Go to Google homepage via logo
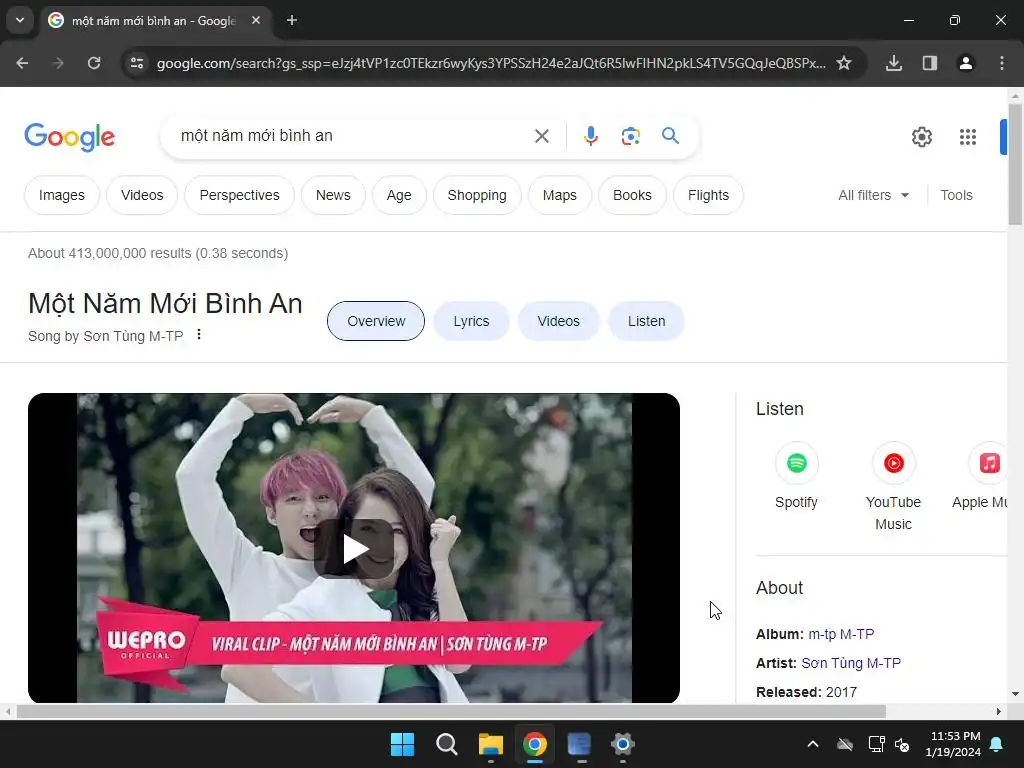 point(70,136)
